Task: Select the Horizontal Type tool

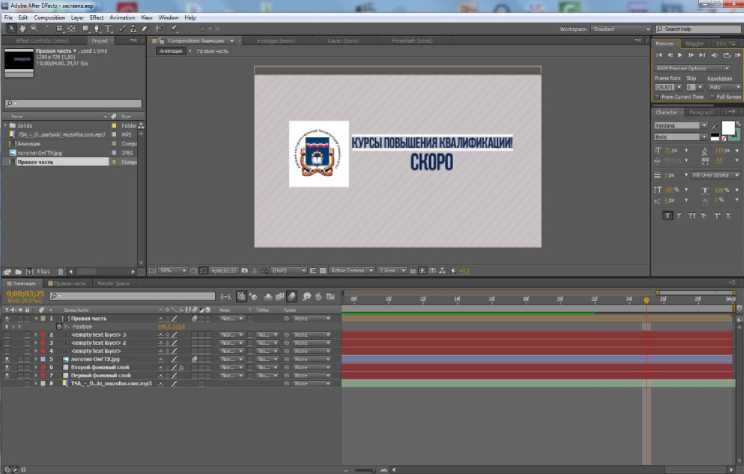Action: pos(106,28)
